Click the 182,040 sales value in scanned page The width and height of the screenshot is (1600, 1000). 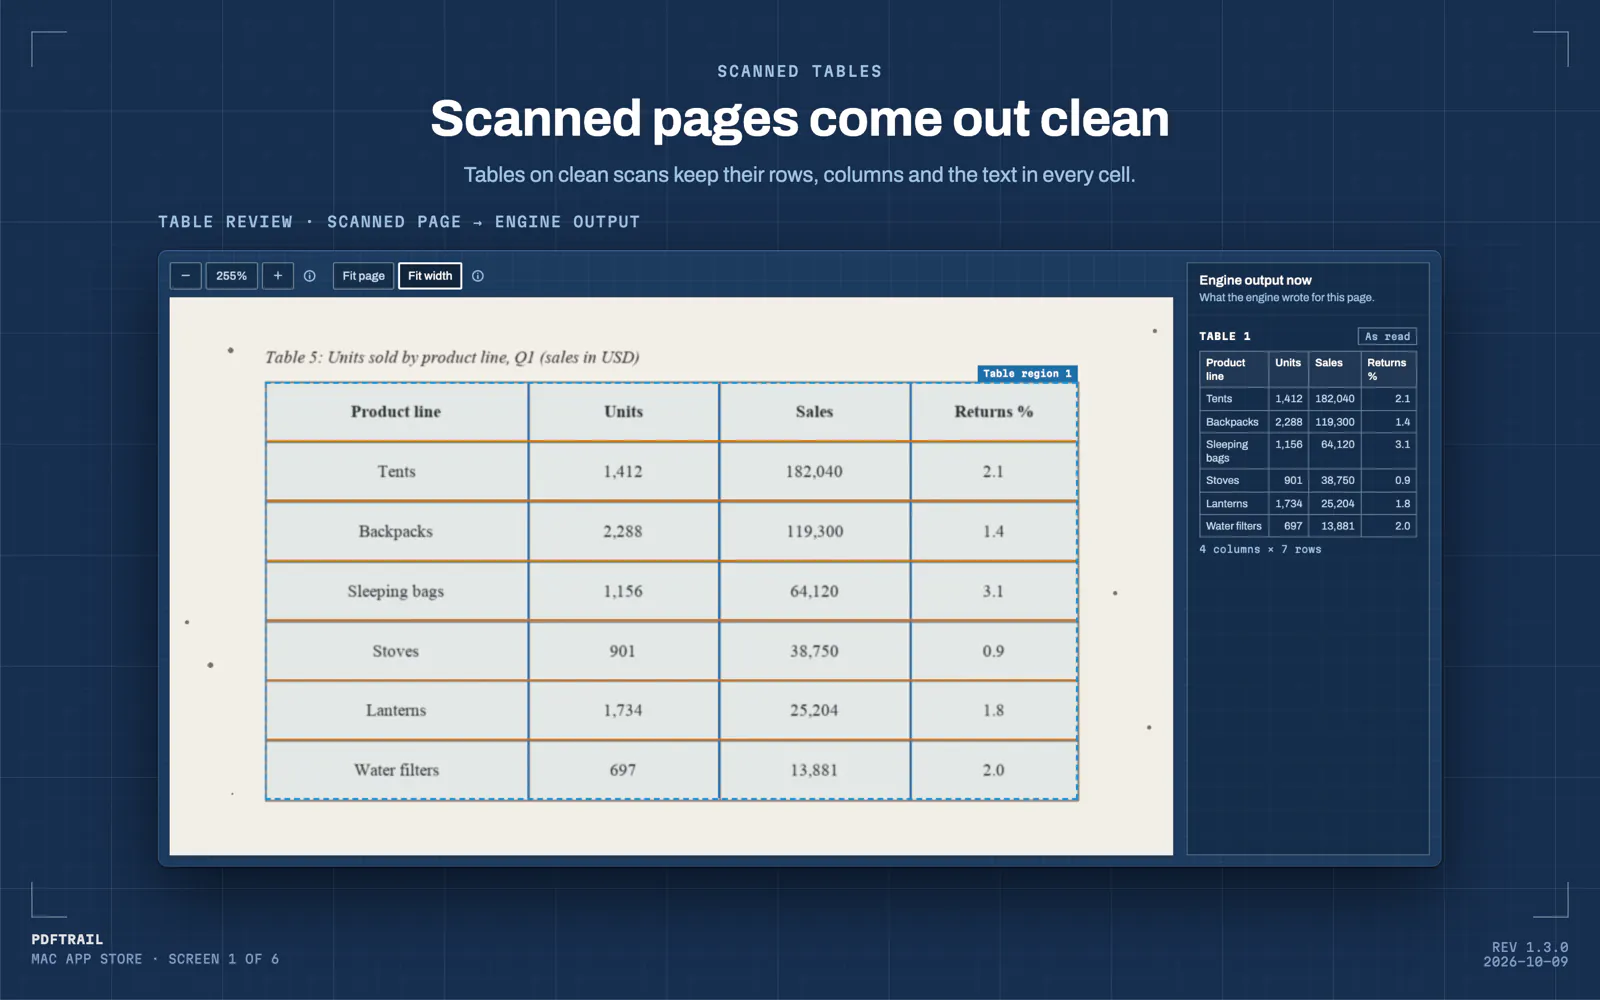click(814, 471)
